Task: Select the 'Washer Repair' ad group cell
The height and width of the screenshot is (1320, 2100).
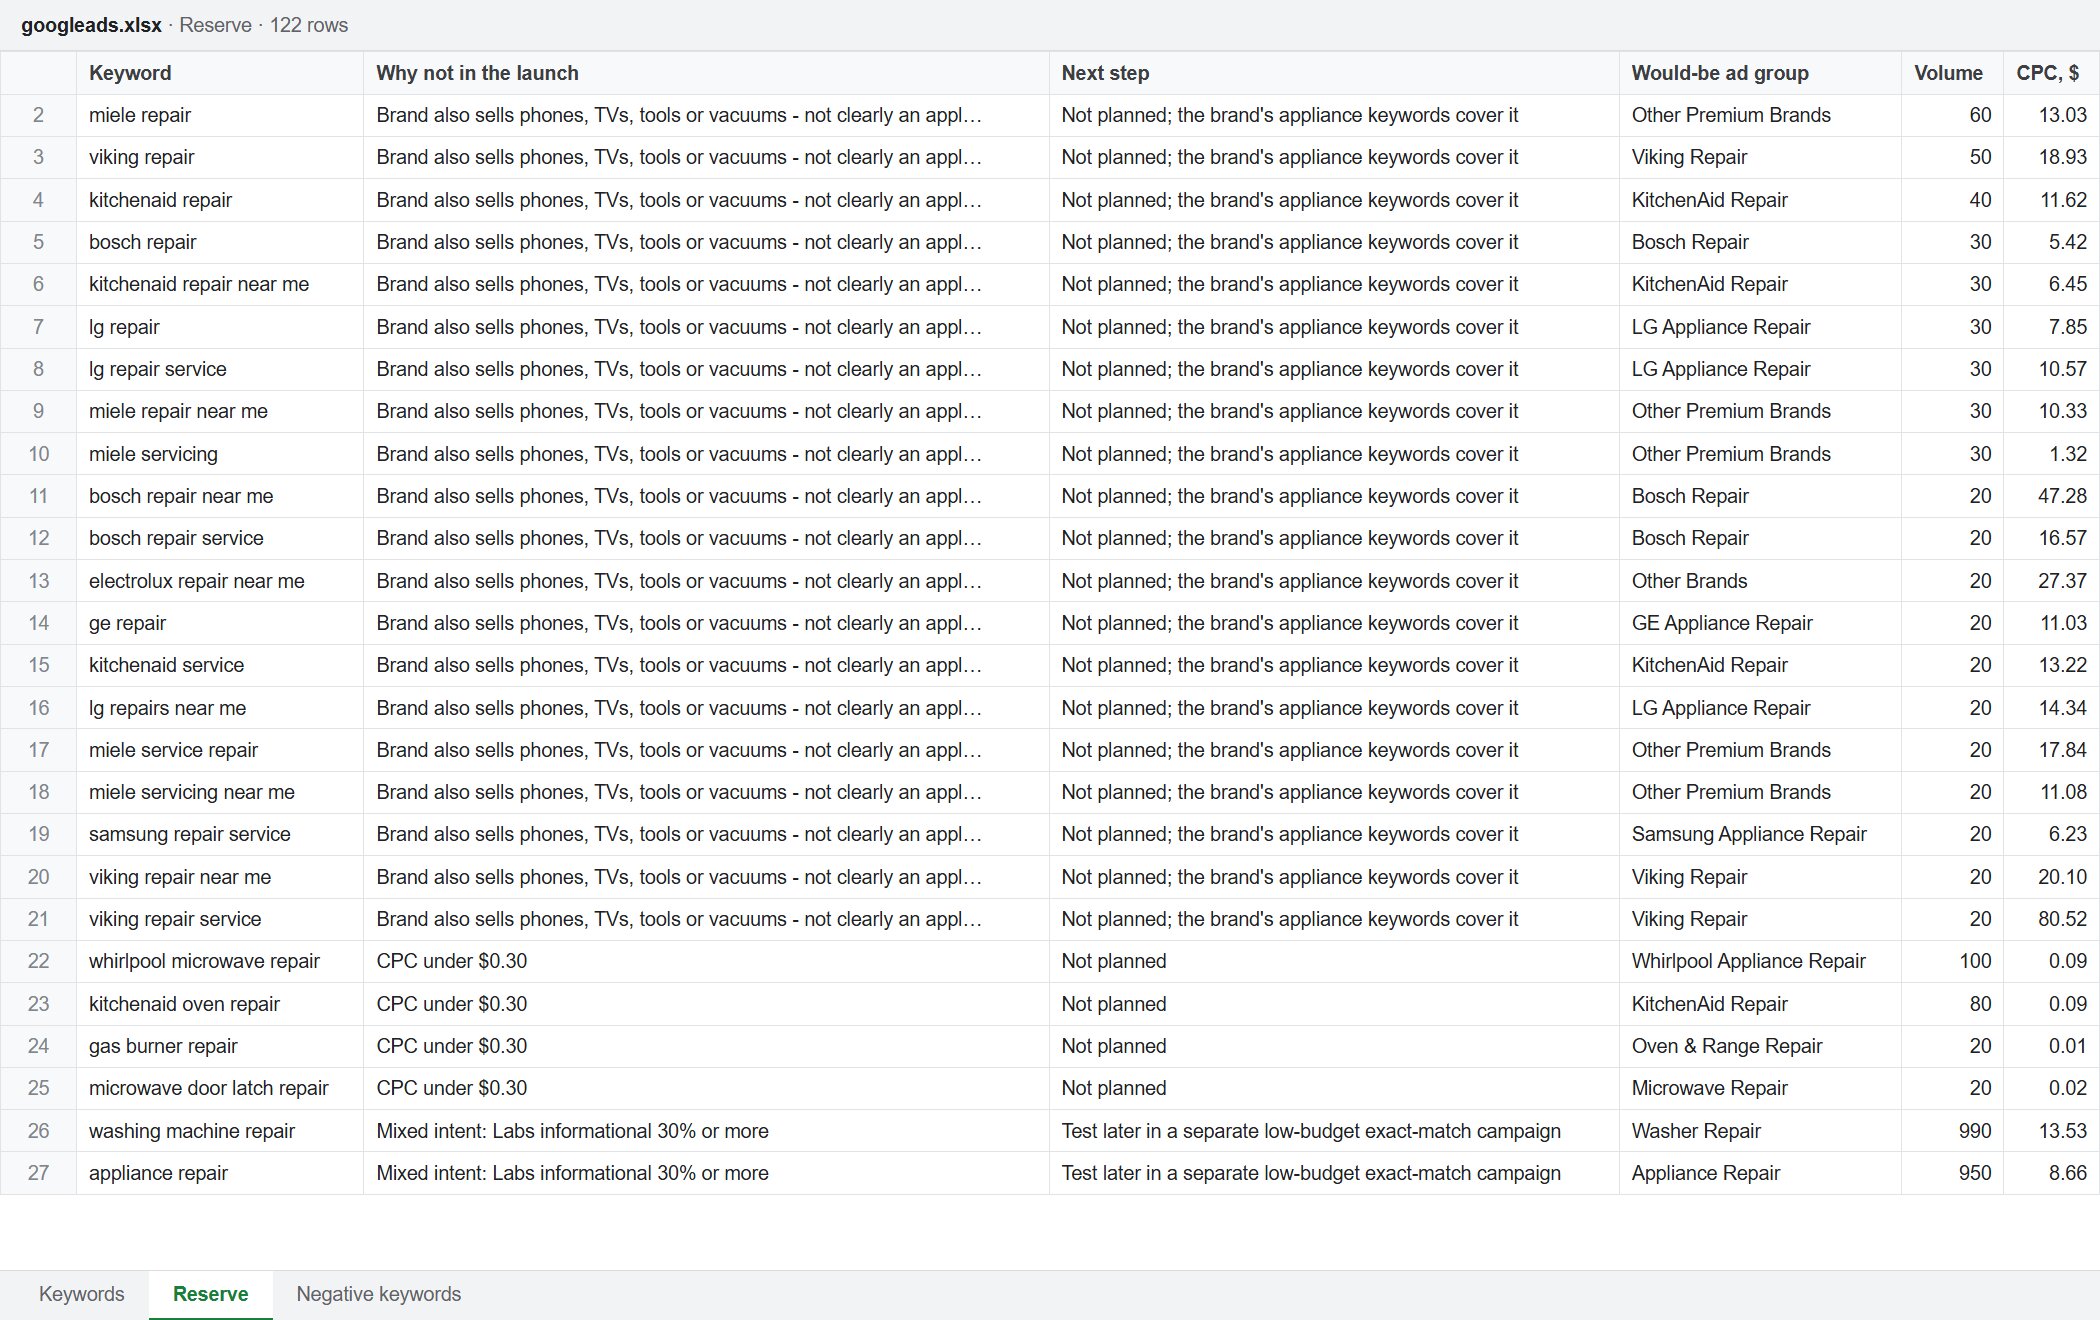Action: 1760,1131
